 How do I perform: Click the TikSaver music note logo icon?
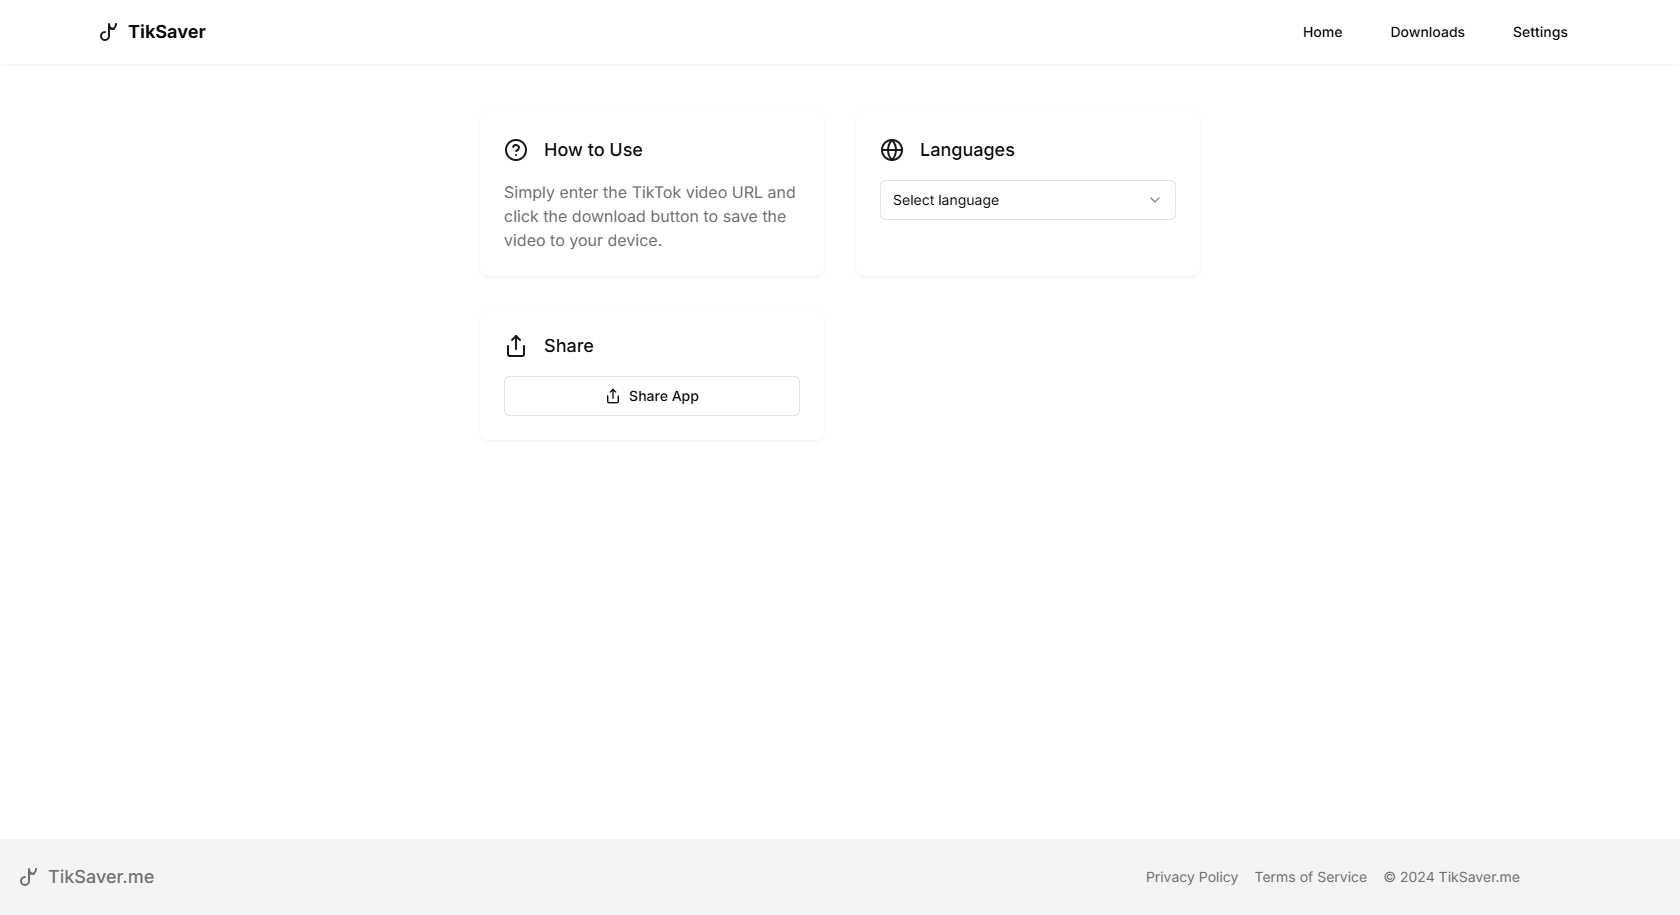[x=108, y=32]
